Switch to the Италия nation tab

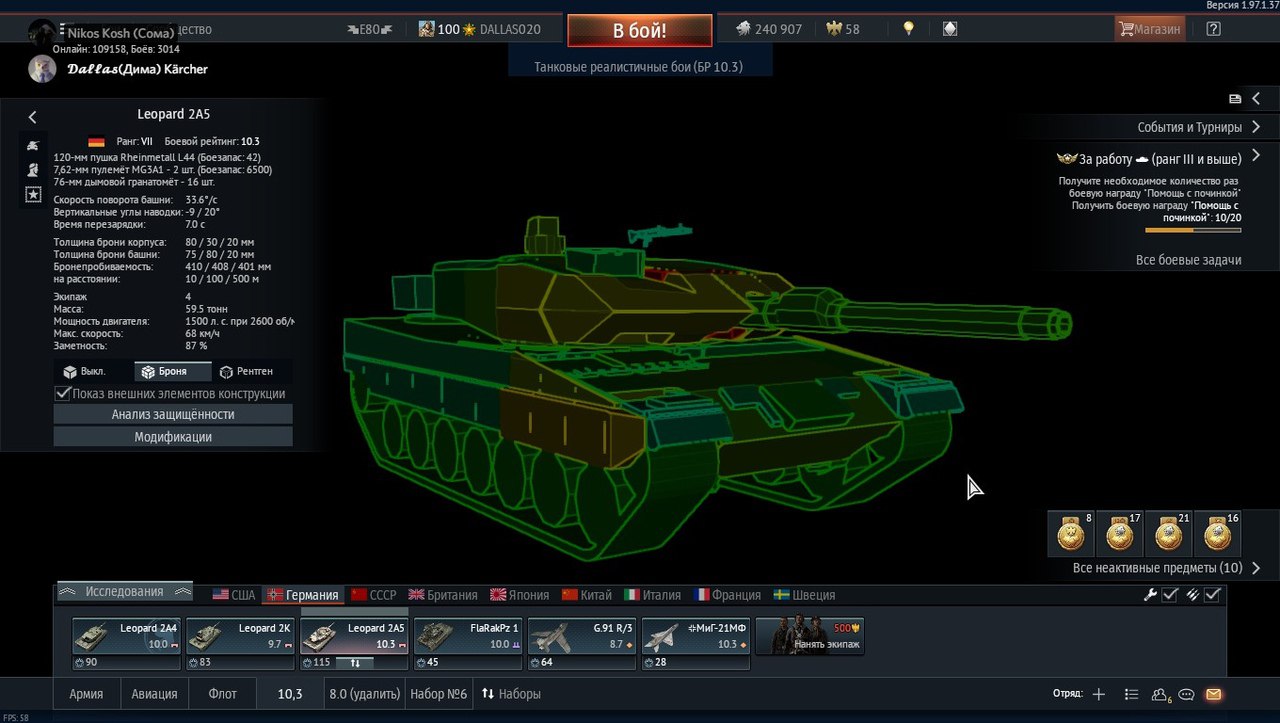pyautogui.click(x=652, y=595)
